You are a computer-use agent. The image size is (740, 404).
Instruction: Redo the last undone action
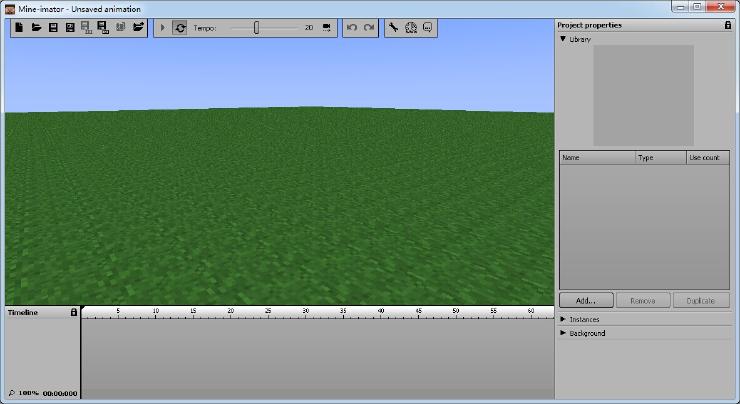click(x=369, y=28)
